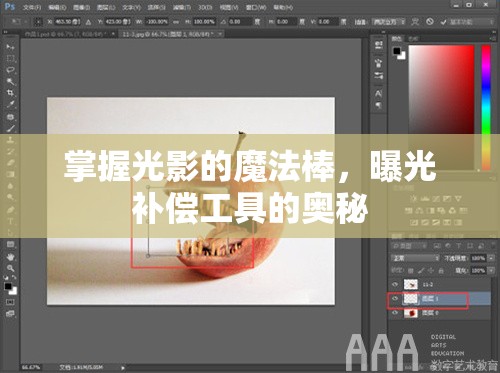This screenshot has height=373, width=500.
Task: Select the Crop tool
Action: pyautogui.click(x=10, y=93)
